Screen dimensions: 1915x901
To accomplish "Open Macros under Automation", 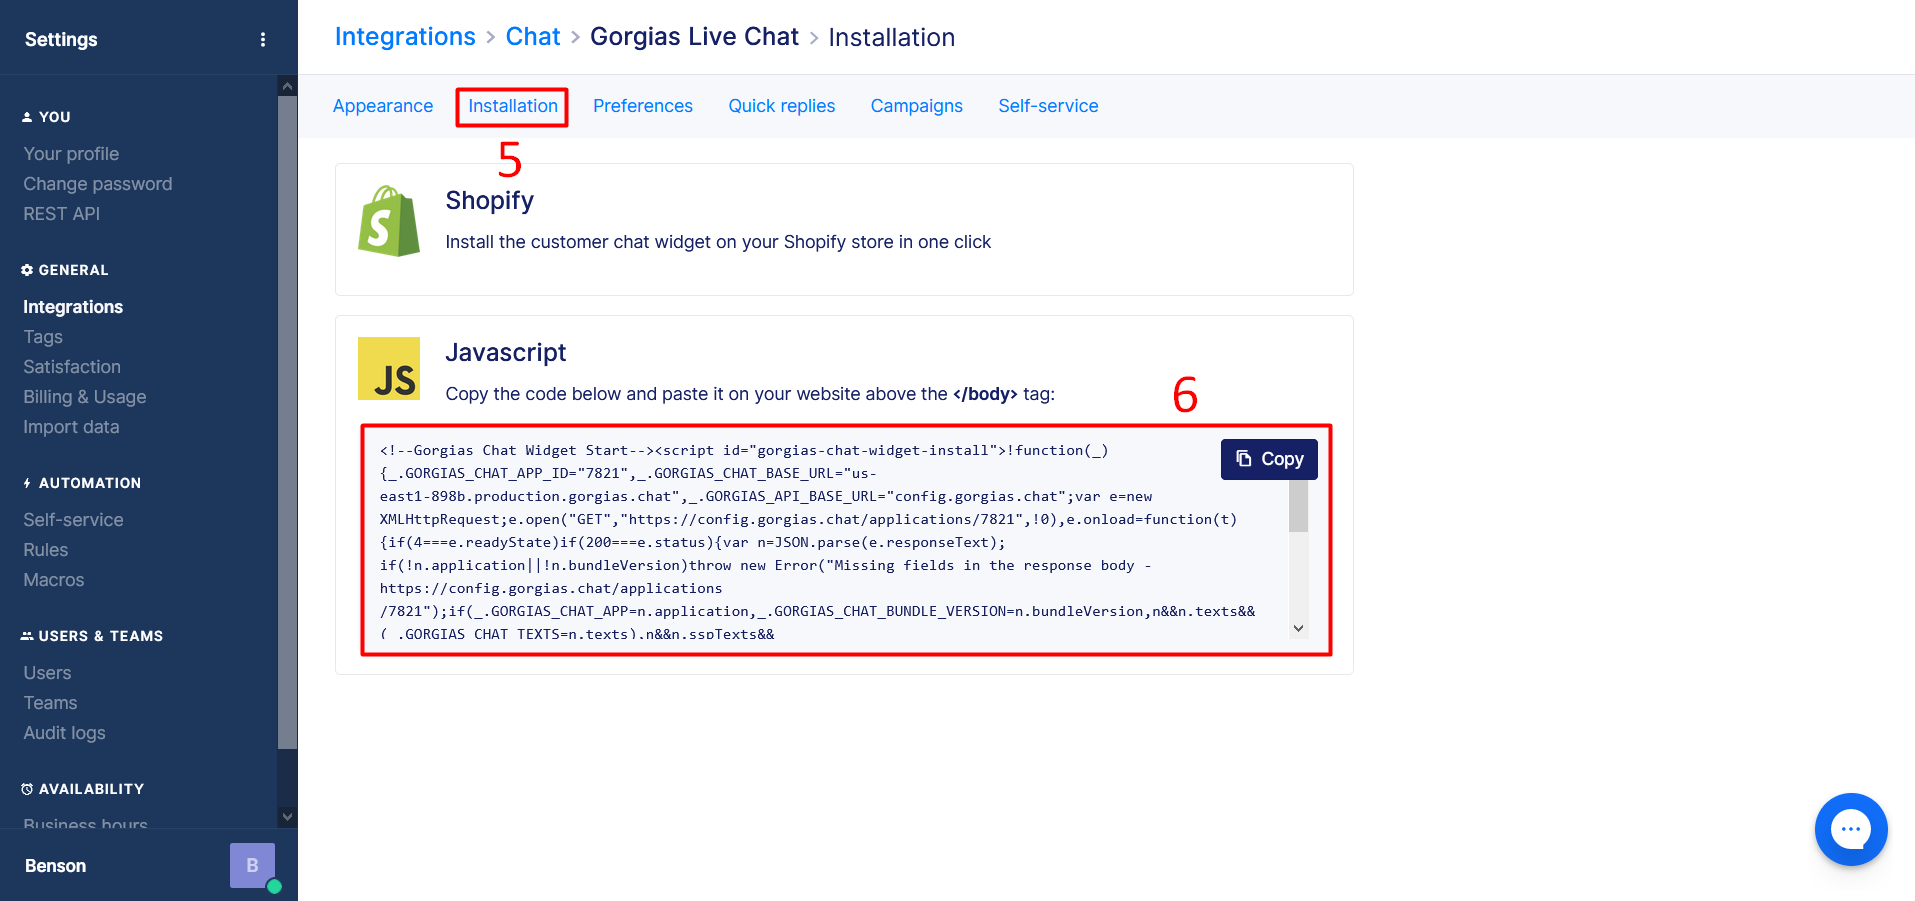I will click(x=54, y=580).
